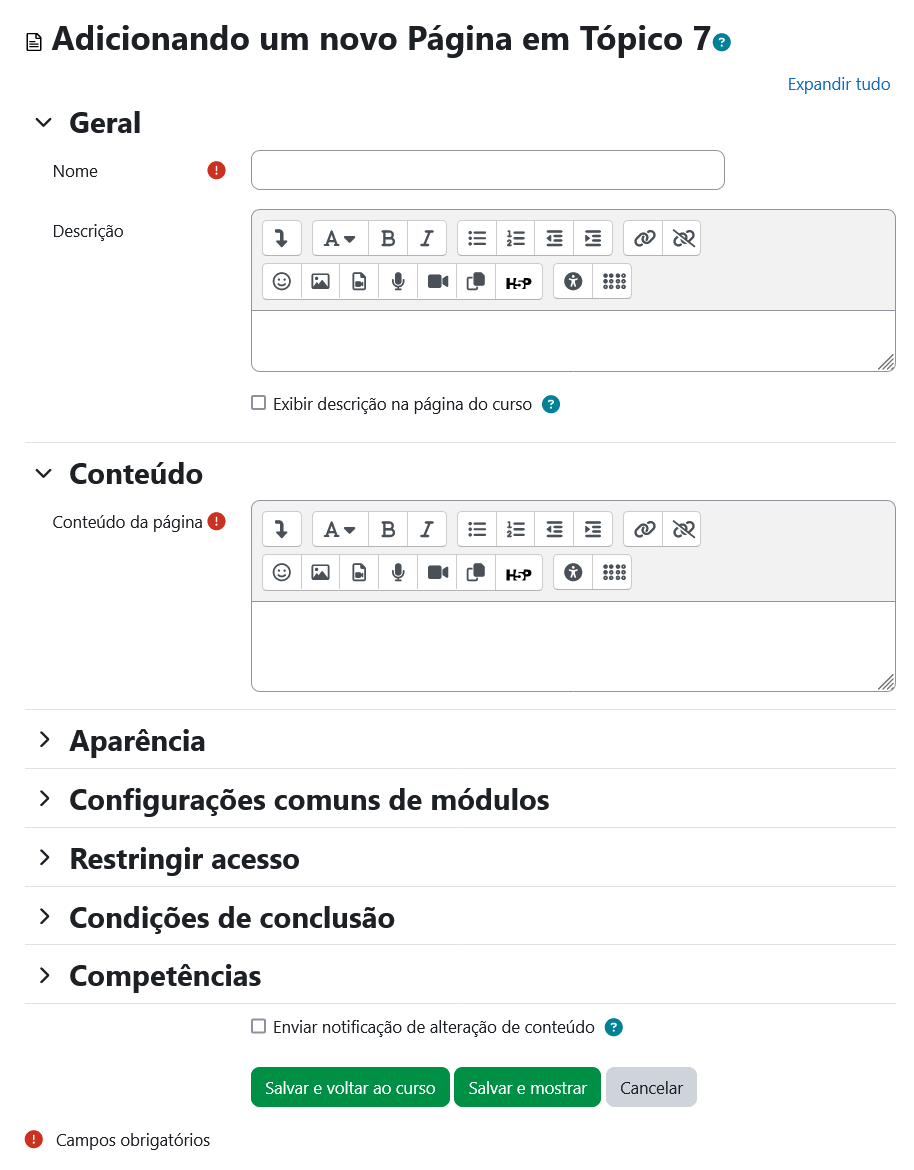
Task: Click unordered list icon in Conteúdo da página editor
Action: pyautogui.click(x=477, y=529)
